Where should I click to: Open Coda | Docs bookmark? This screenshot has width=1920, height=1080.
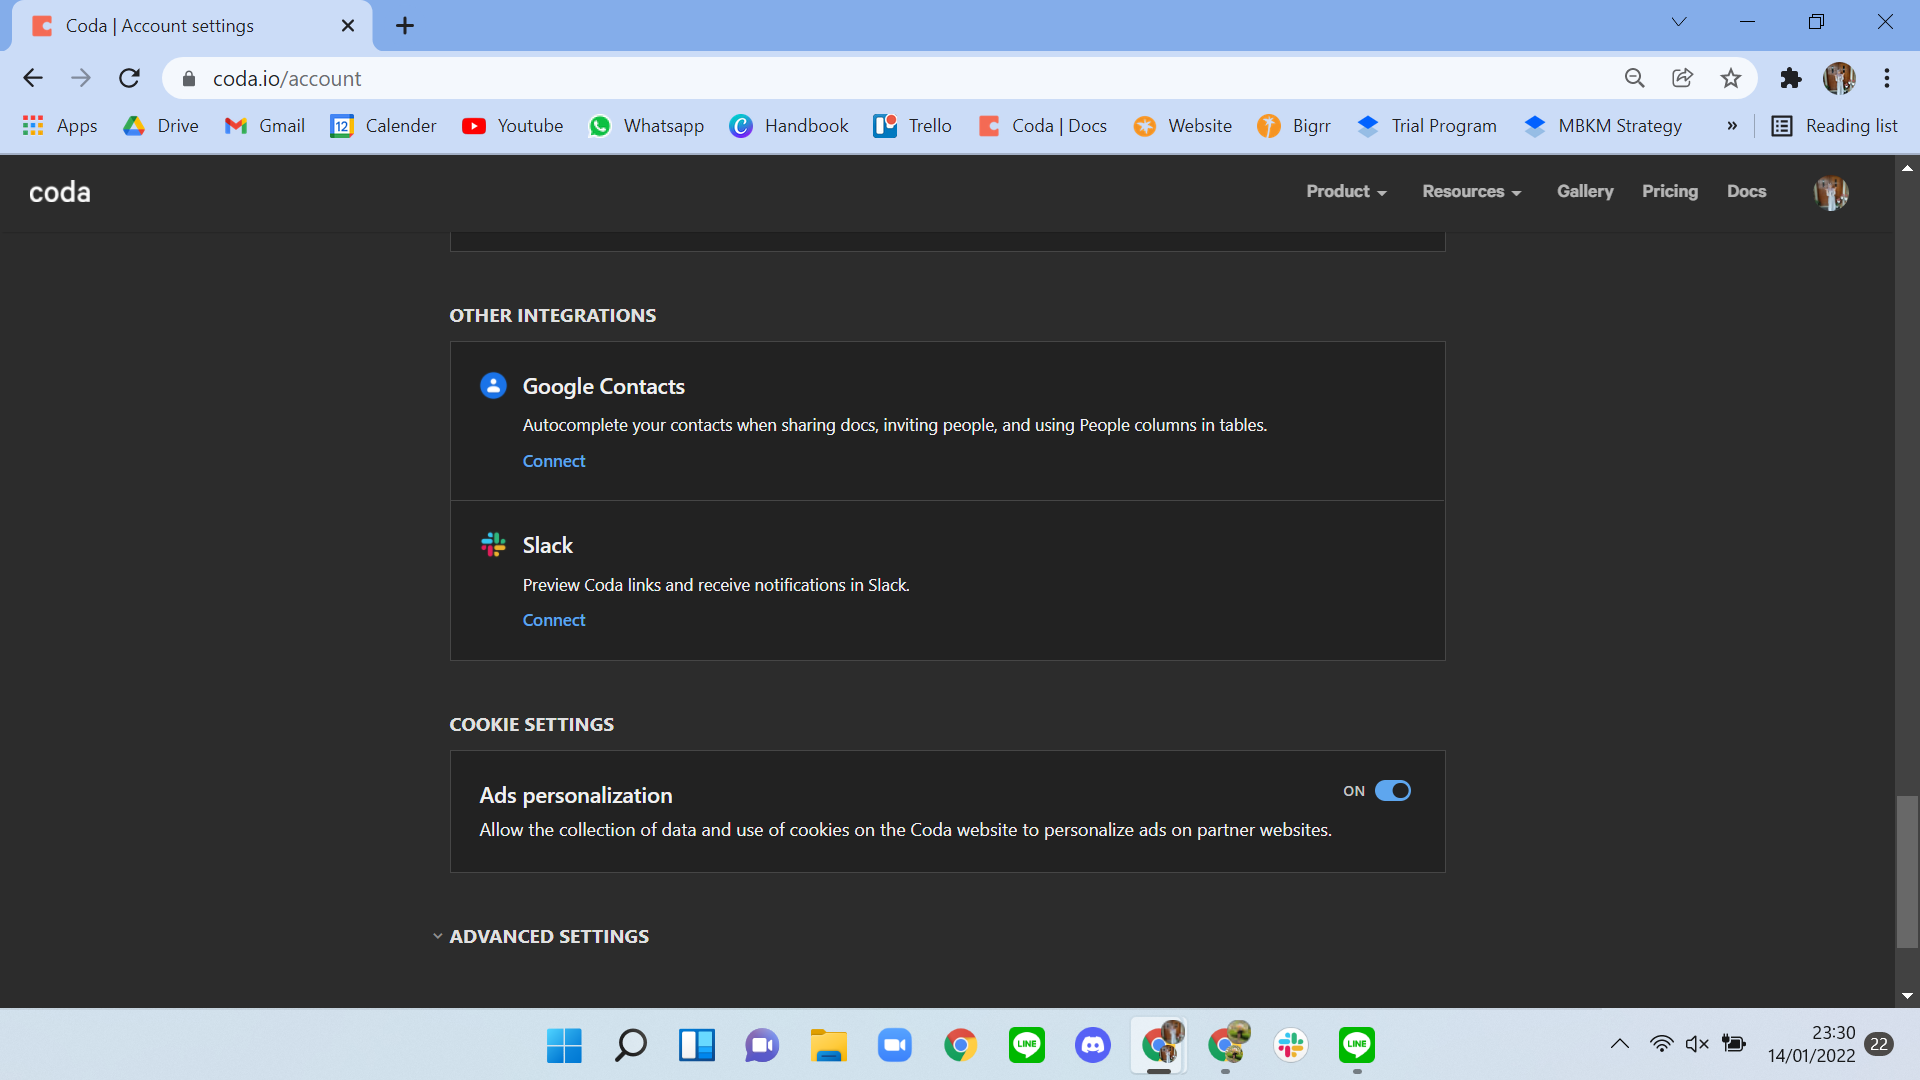1043,126
